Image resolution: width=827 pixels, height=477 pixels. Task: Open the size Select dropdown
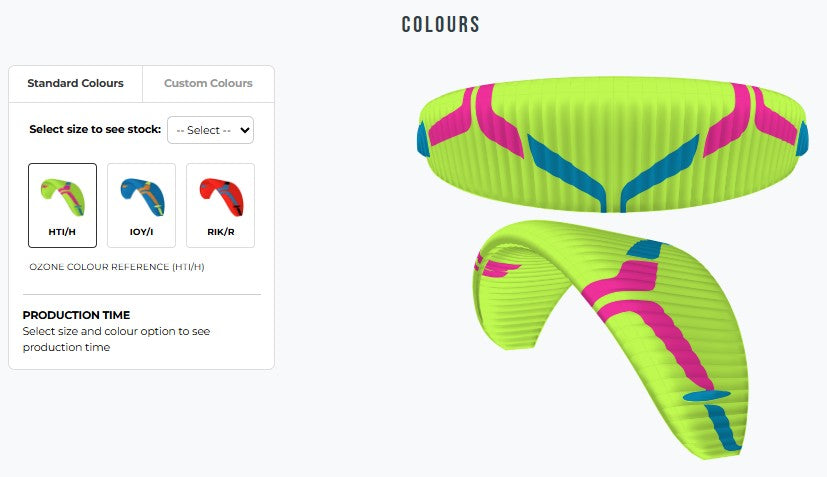[210, 130]
